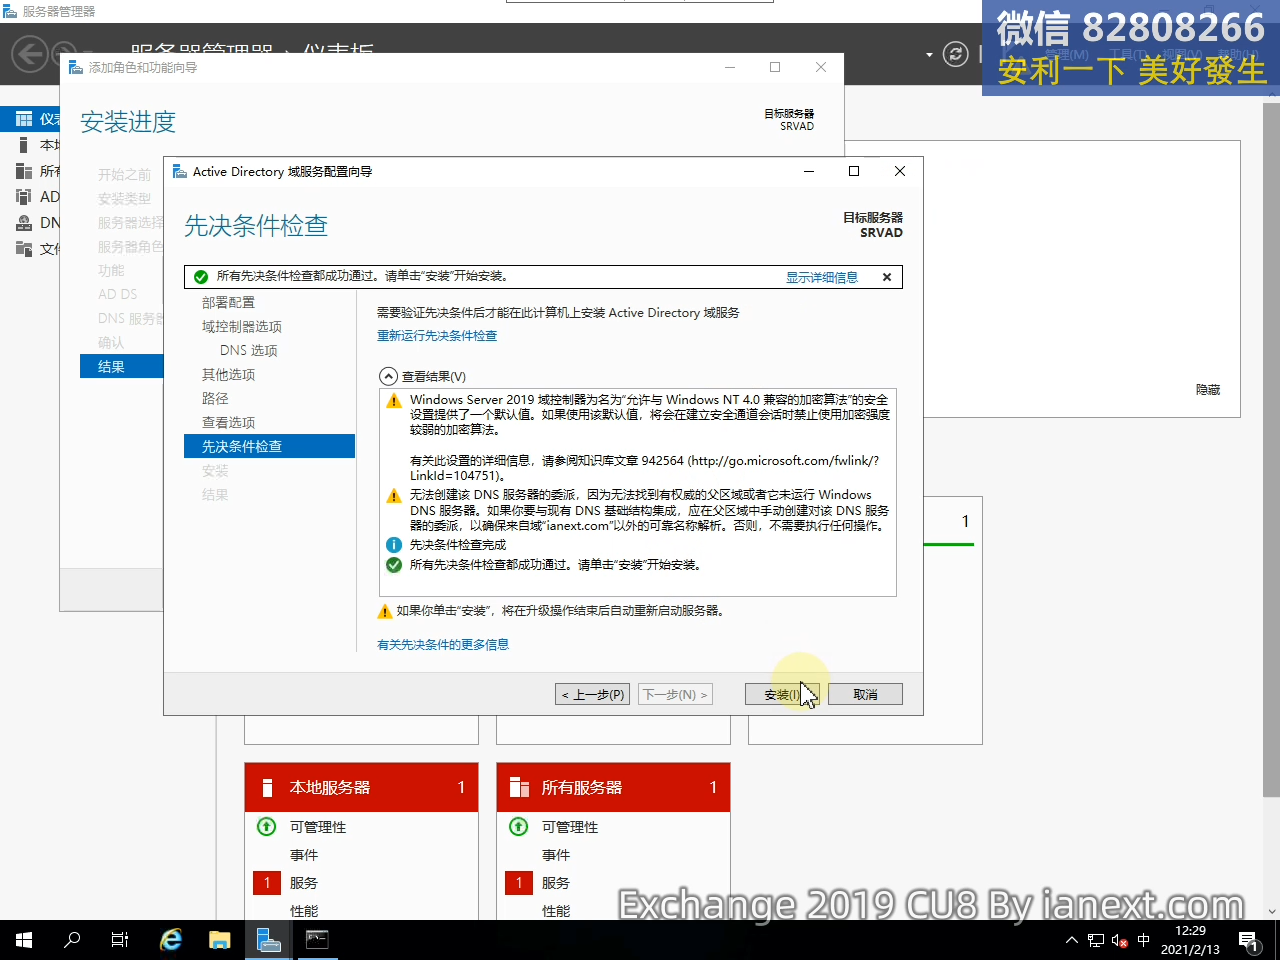Image resolution: width=1280 pixels, height=960 pixels.
Task: Click 显示详细信息 link in status bar
Action: pyautogui.click(x=822, y=277)
